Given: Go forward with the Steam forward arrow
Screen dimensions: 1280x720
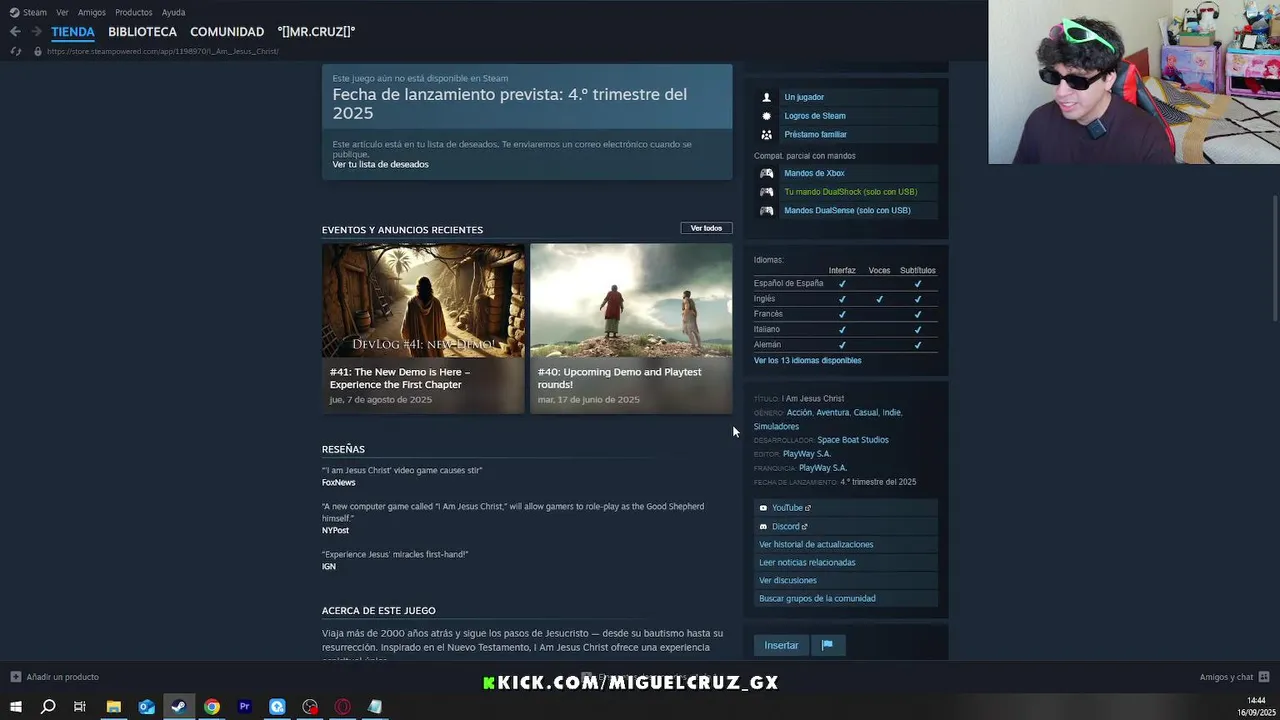Looking at the screenshot, I should click(37, 32).
